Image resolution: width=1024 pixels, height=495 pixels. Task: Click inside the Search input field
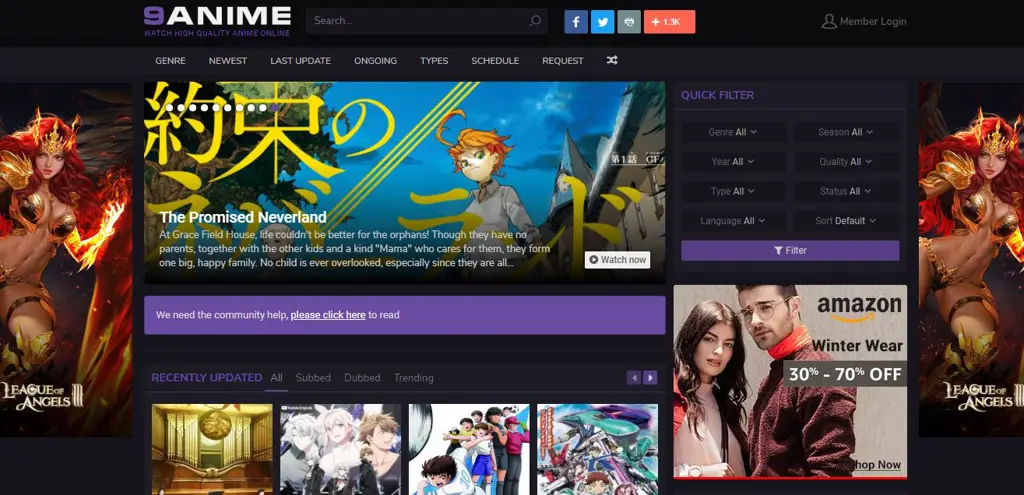415,21
